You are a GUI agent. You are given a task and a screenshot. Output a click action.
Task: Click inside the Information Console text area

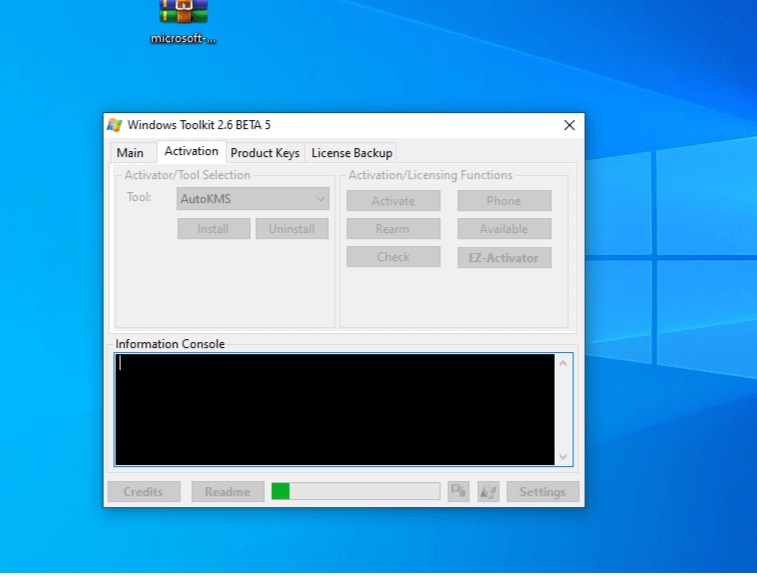point(335,409)
